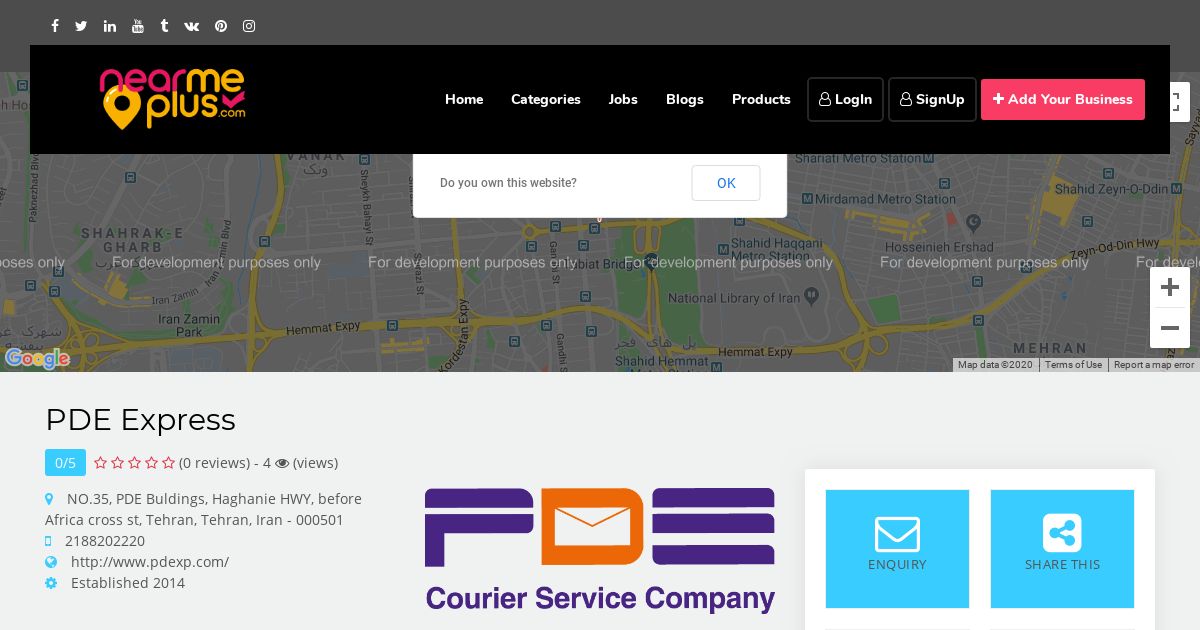
Task: Select the first rating star
Action: (x=101, y=463)
